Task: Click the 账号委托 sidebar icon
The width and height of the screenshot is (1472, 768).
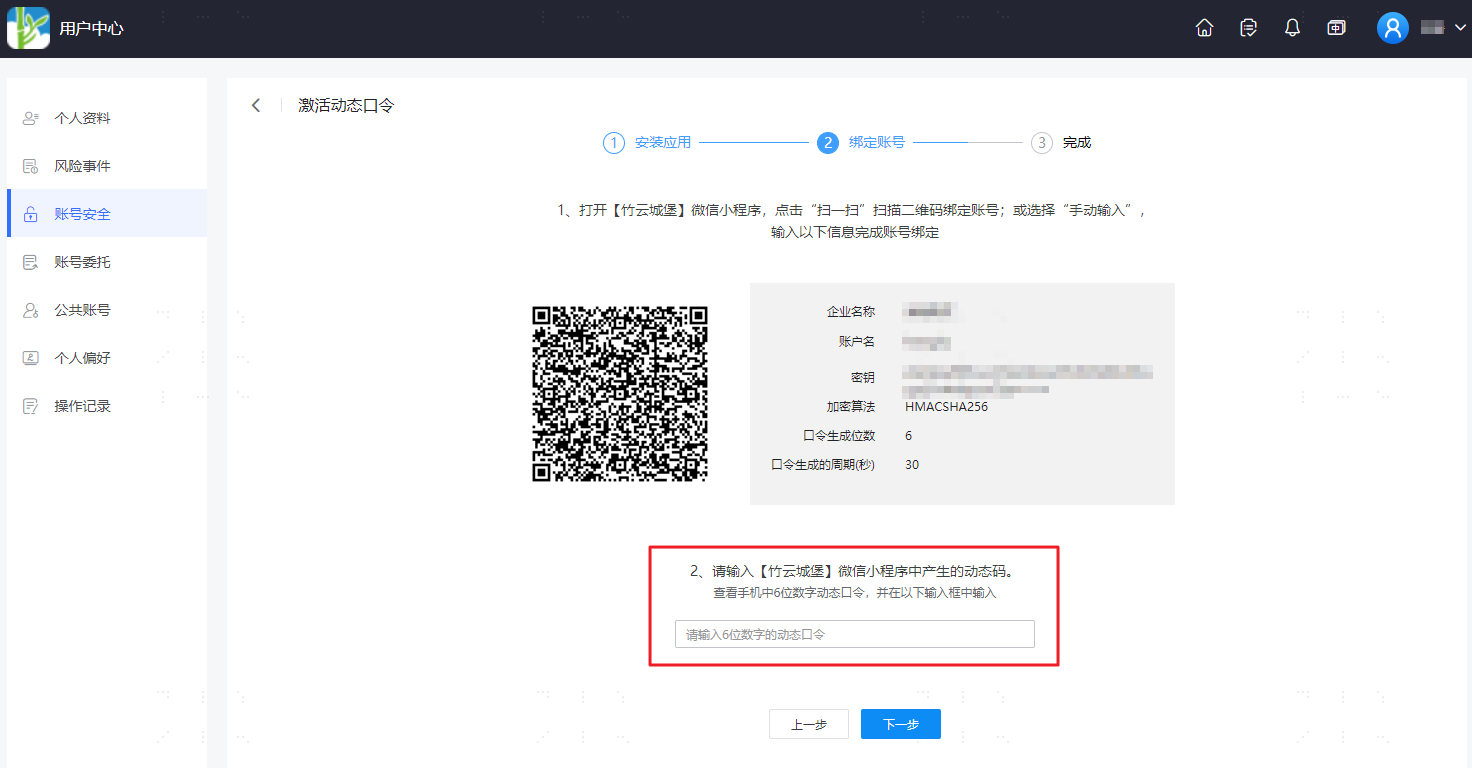Action: [x=31, y=262]
